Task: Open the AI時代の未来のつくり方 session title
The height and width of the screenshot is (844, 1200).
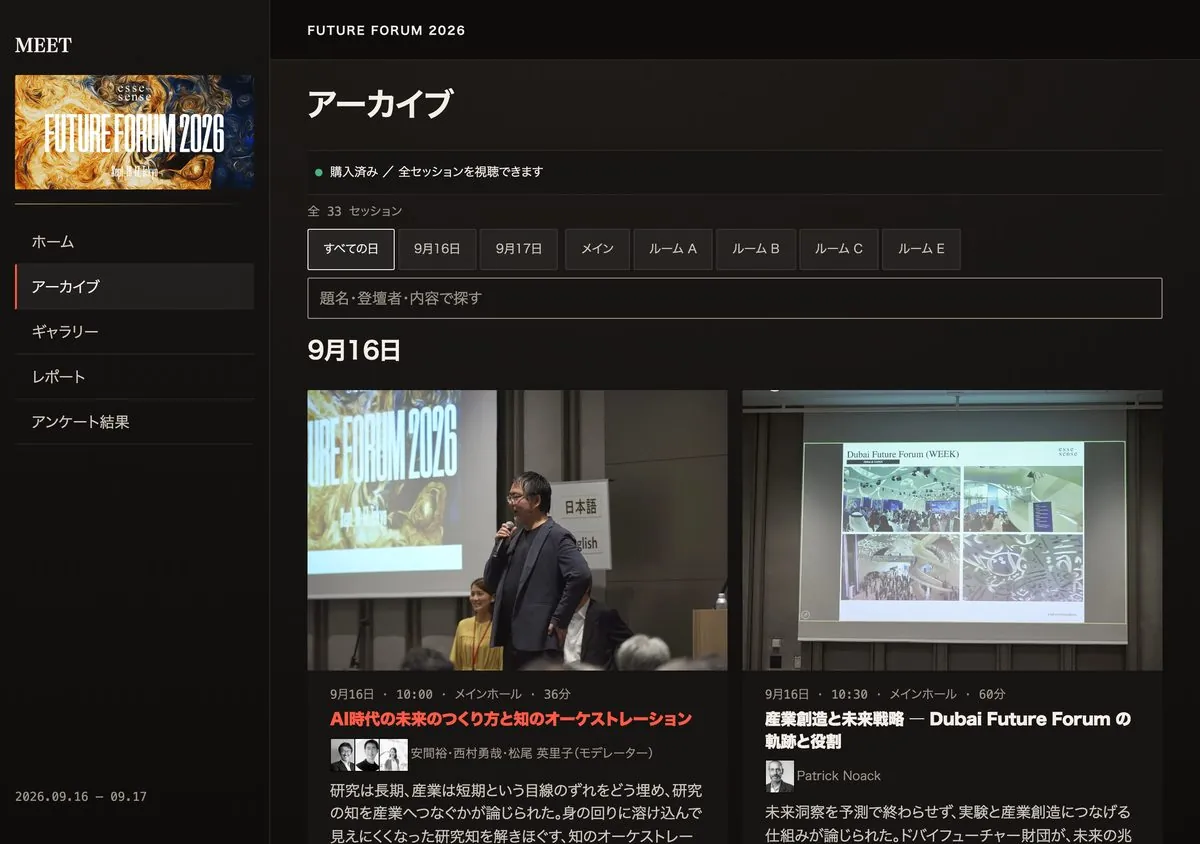Action: pos(511,719)
